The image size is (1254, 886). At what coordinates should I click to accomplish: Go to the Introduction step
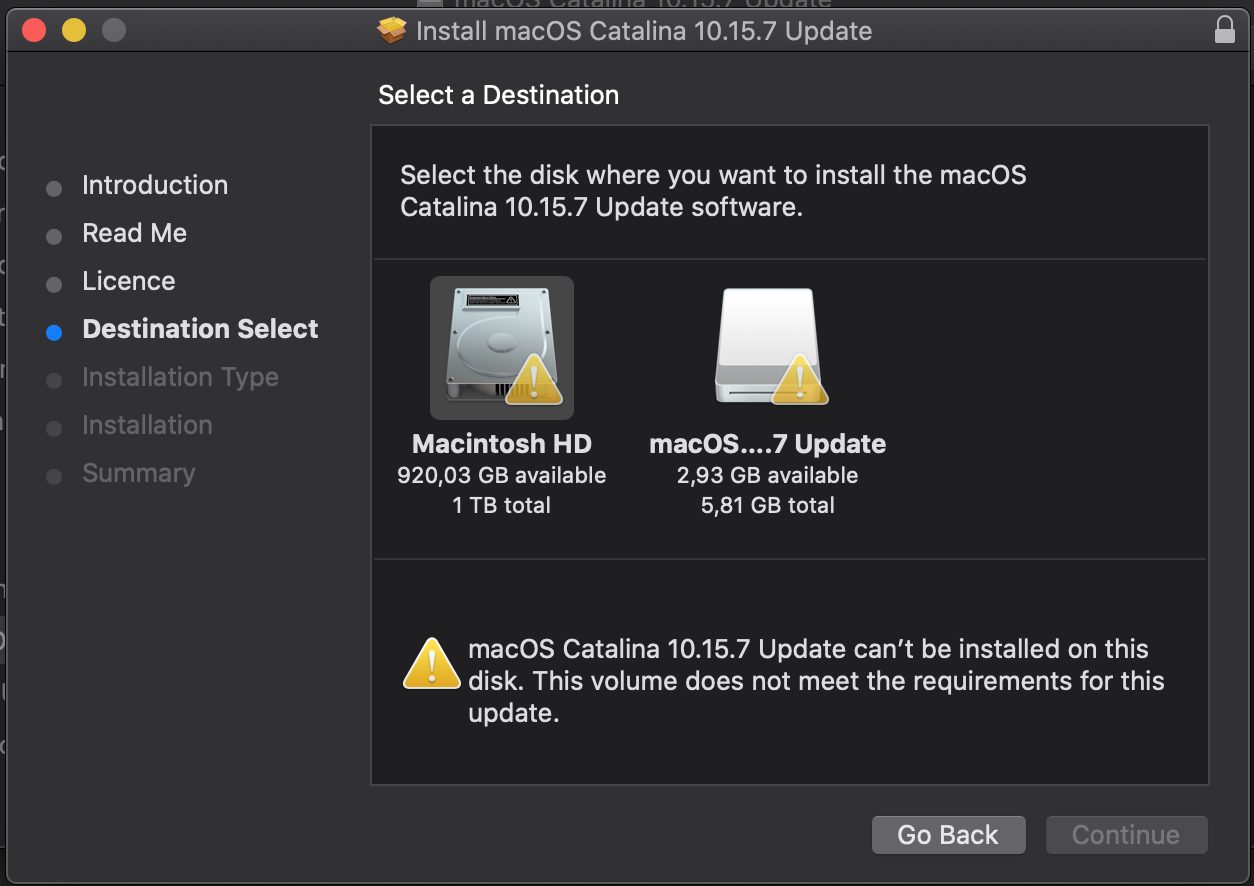tap(155, 185)
